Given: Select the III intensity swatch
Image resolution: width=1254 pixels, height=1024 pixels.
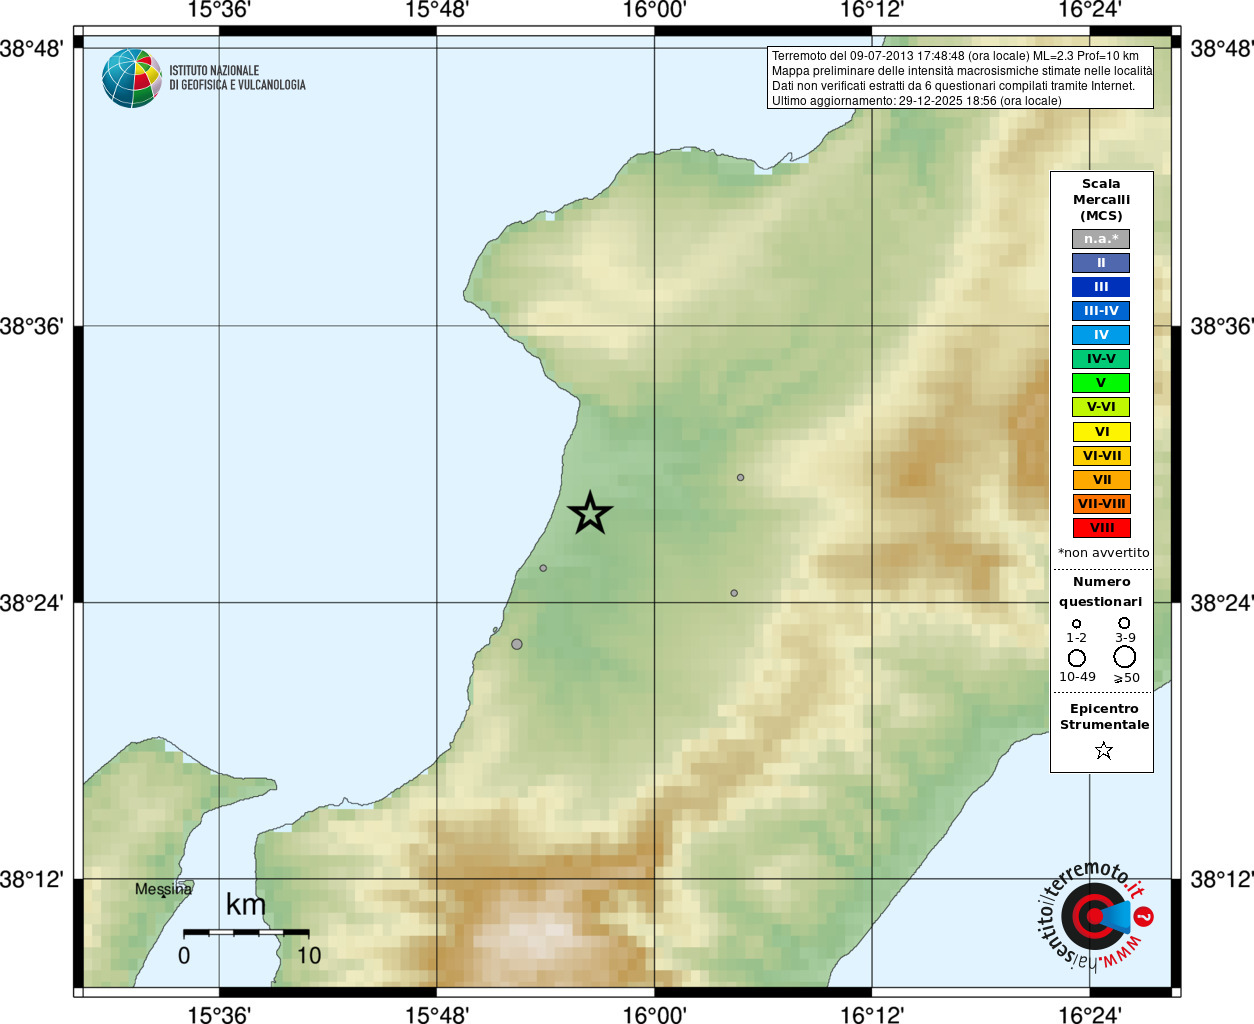Looking at the screenshot, I should pos(1101,287).
